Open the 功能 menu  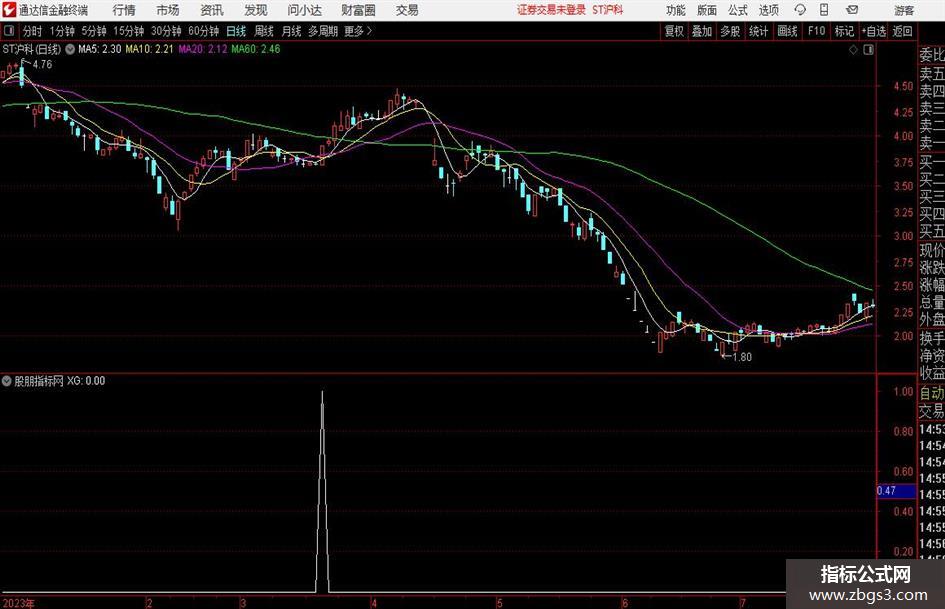676,10
